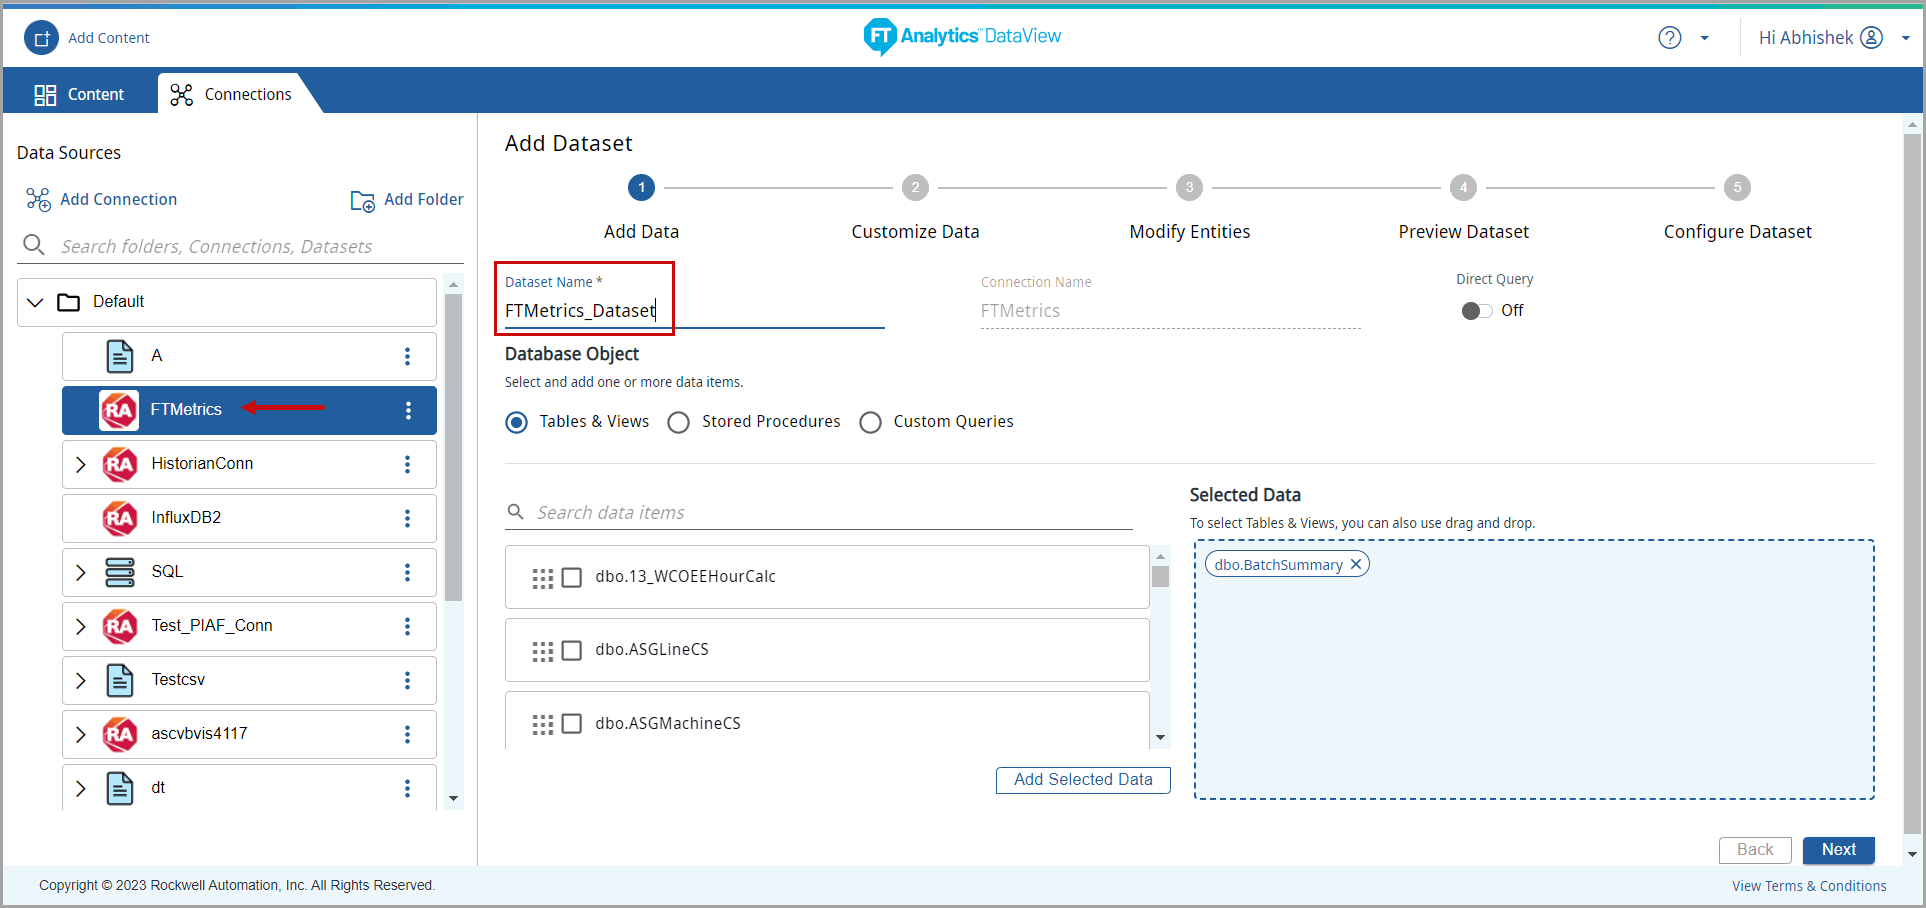
Task: Click the Add Folder icon
Action: tap(362, 200)
